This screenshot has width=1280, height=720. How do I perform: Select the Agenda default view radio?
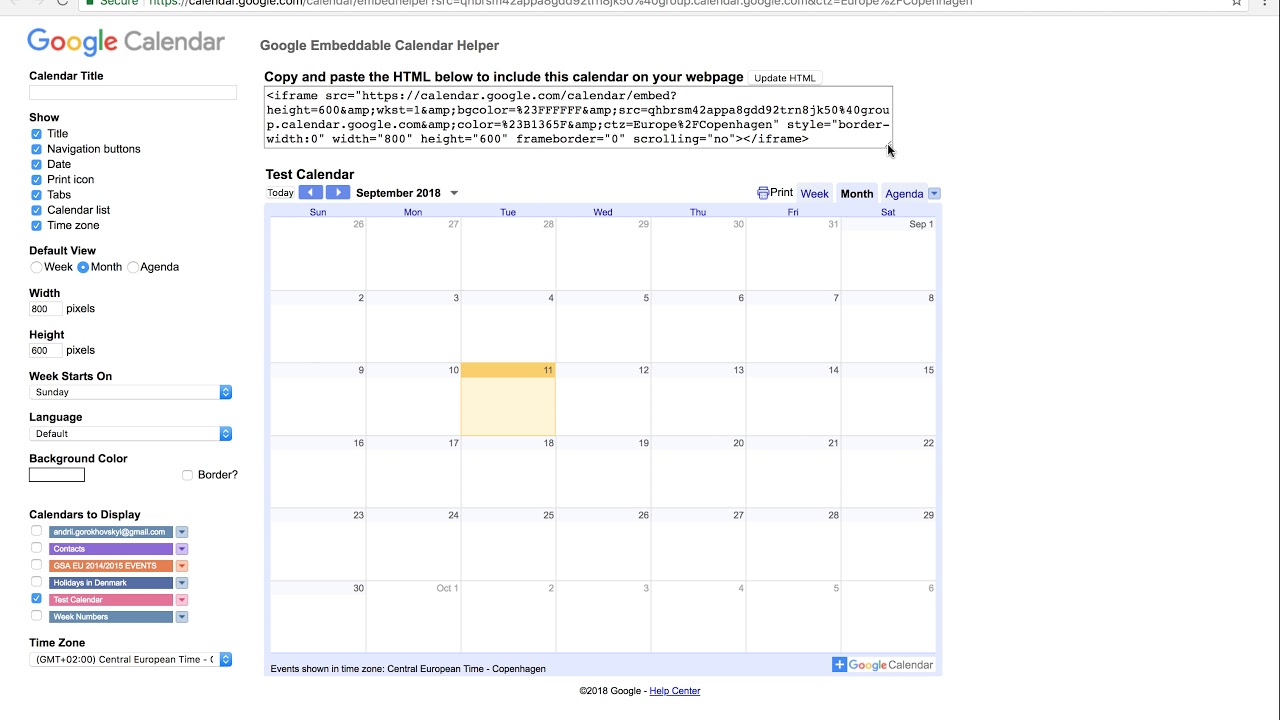pos(133,267)
